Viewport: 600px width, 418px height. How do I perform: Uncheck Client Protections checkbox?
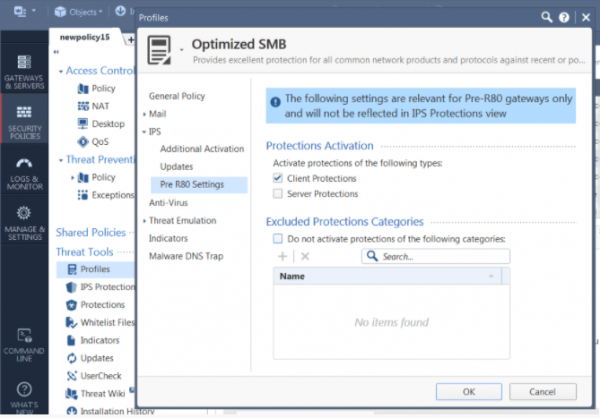click(279, 178)
